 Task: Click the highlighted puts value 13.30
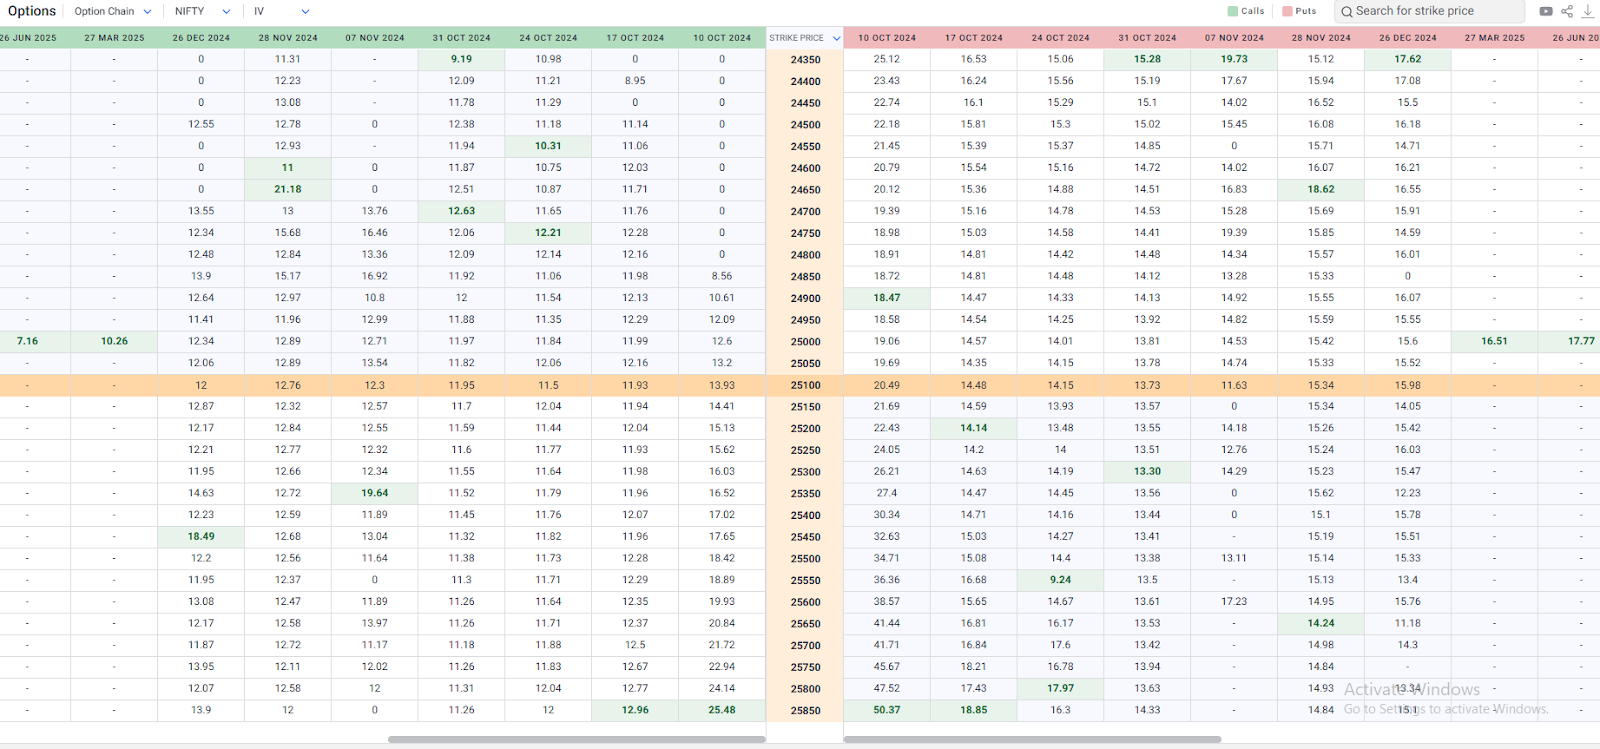[1148, 471]
